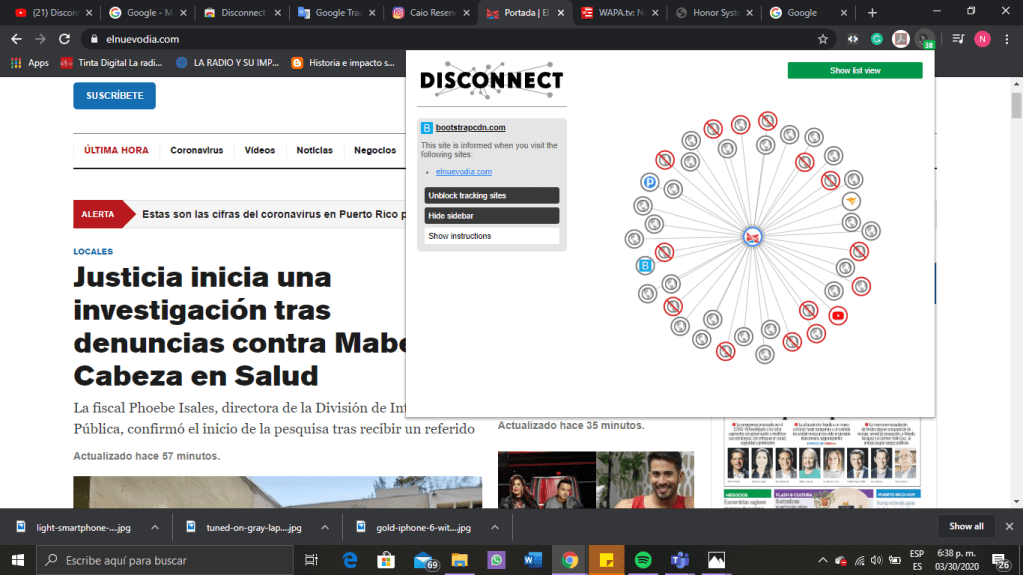Expand options for light-smartphone download
The image size is (1023, 575).
click(153, 527)
